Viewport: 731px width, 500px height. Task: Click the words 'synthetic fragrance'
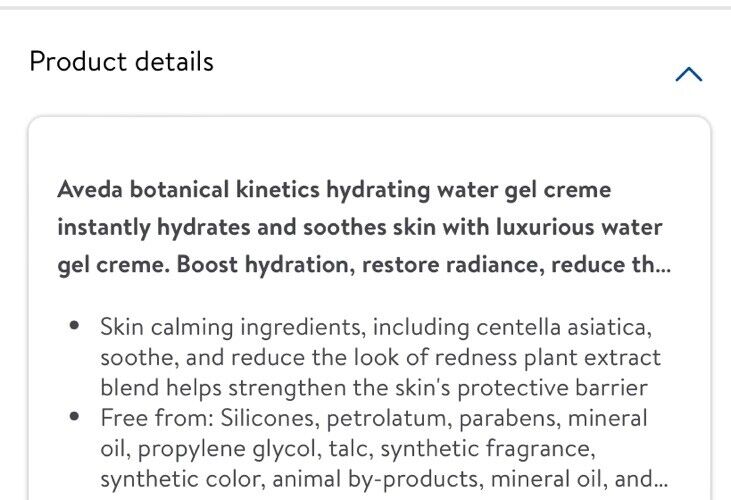488,449
